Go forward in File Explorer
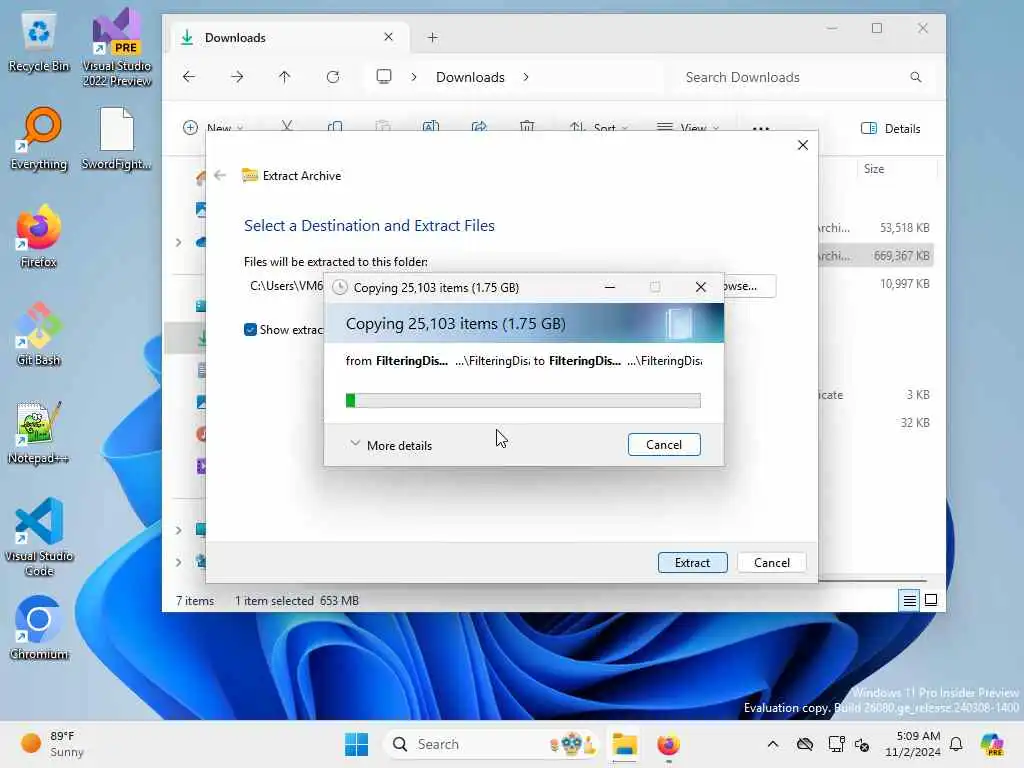The width and height of the screenshot is (1024, 768). (237, 77)
